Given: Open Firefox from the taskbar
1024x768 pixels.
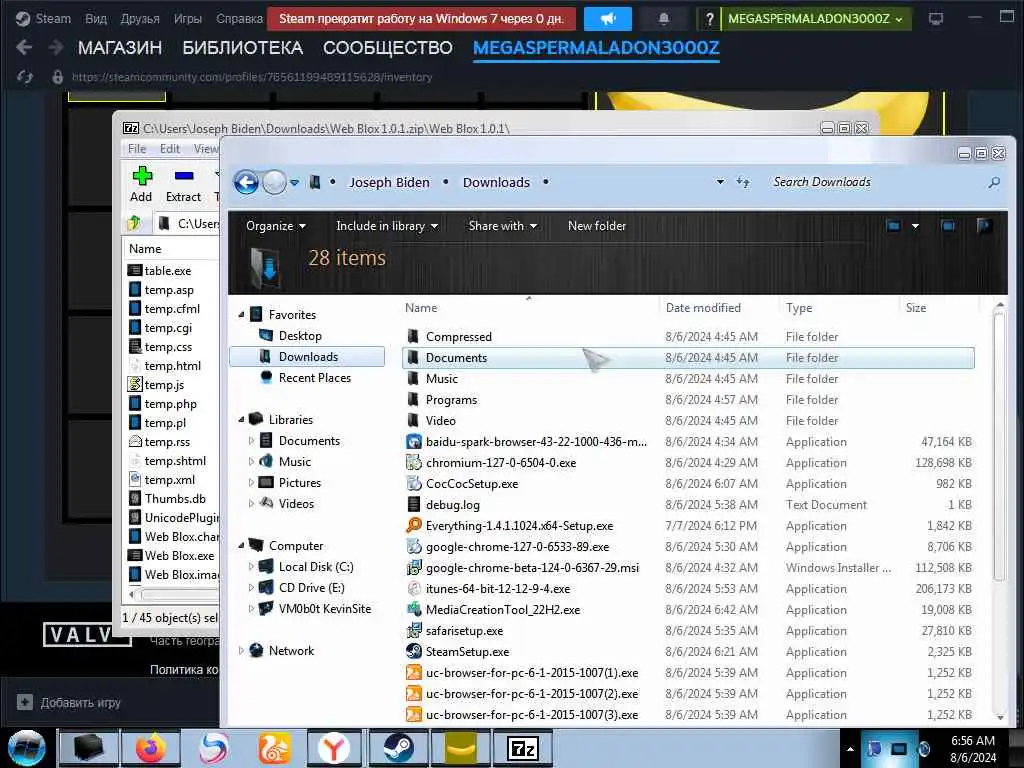Looking at the screenshot, I should pos(151,748).
